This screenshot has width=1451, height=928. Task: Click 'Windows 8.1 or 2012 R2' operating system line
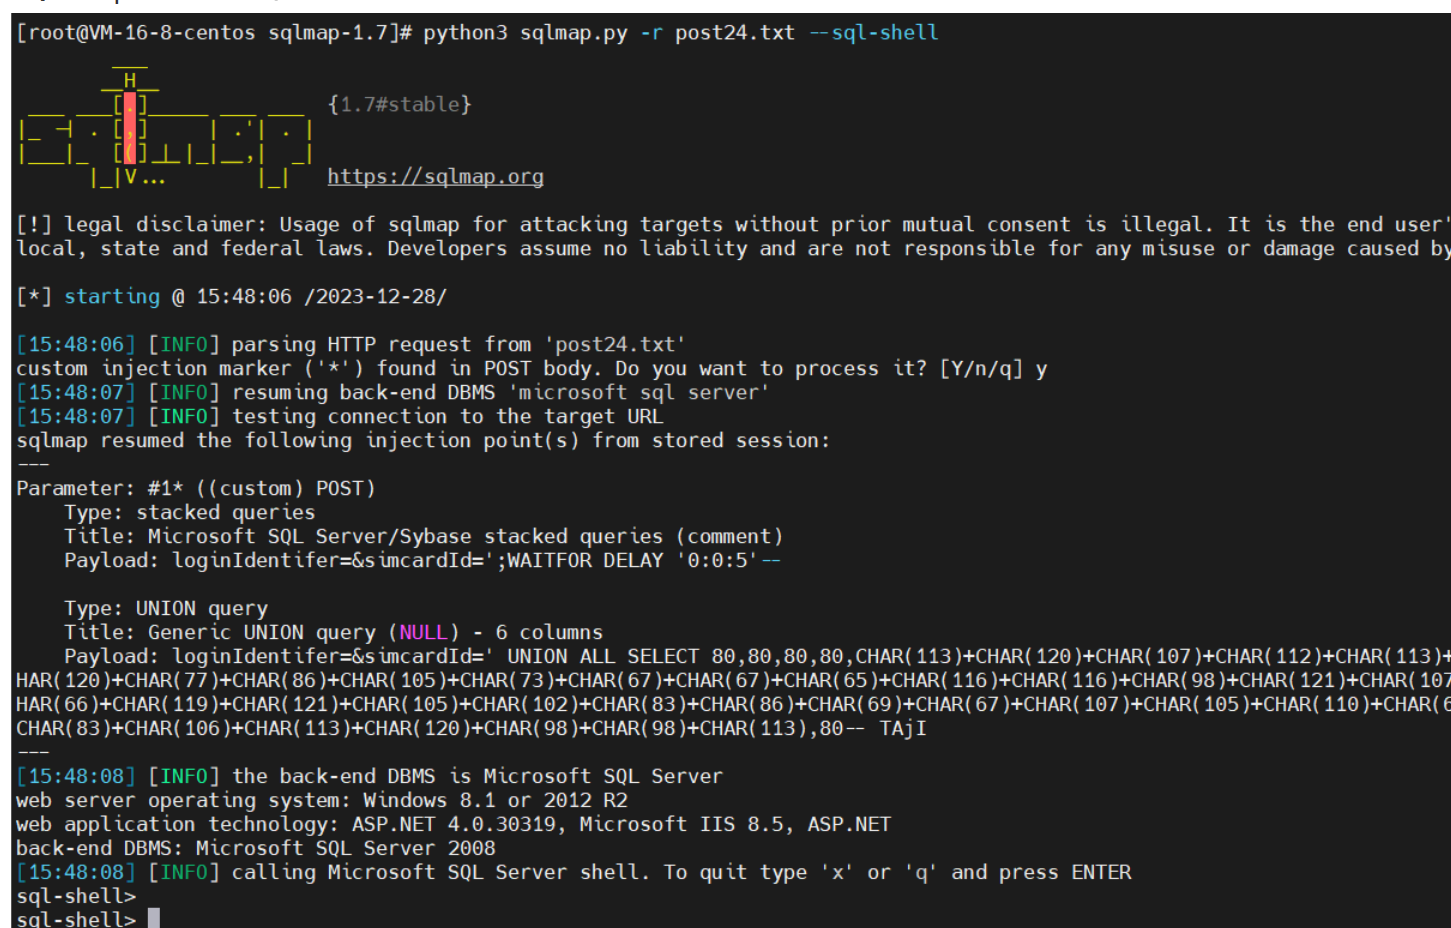click(x=322, y=801)
